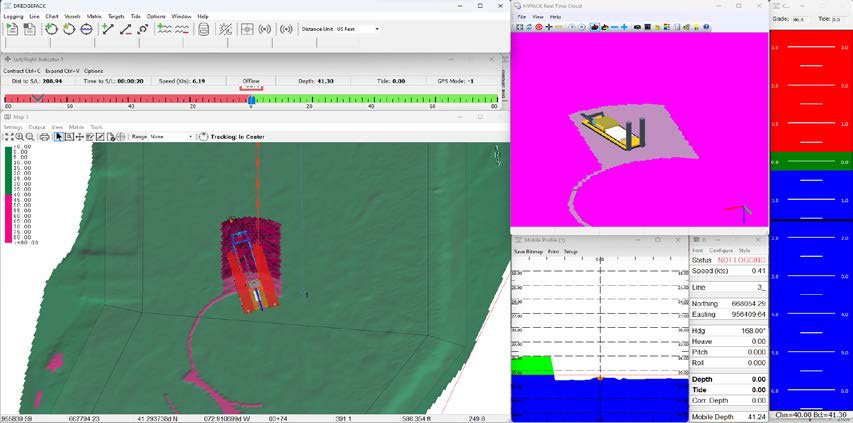Click the remove line icon with red minus

tap(125, 29)
